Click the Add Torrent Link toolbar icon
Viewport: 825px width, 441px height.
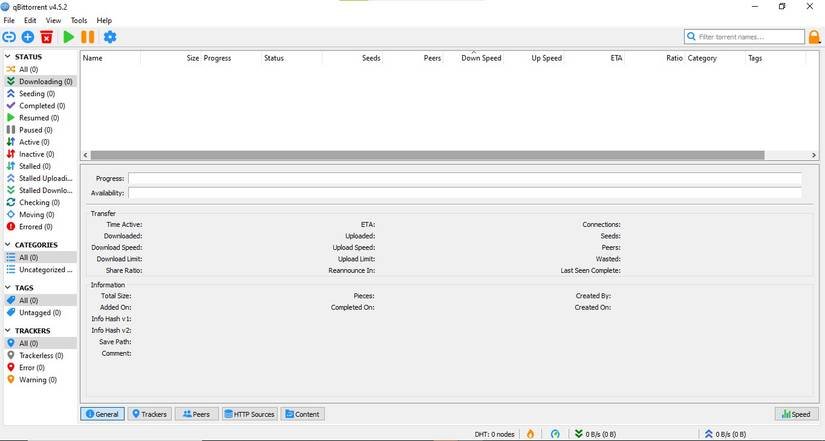9,37
